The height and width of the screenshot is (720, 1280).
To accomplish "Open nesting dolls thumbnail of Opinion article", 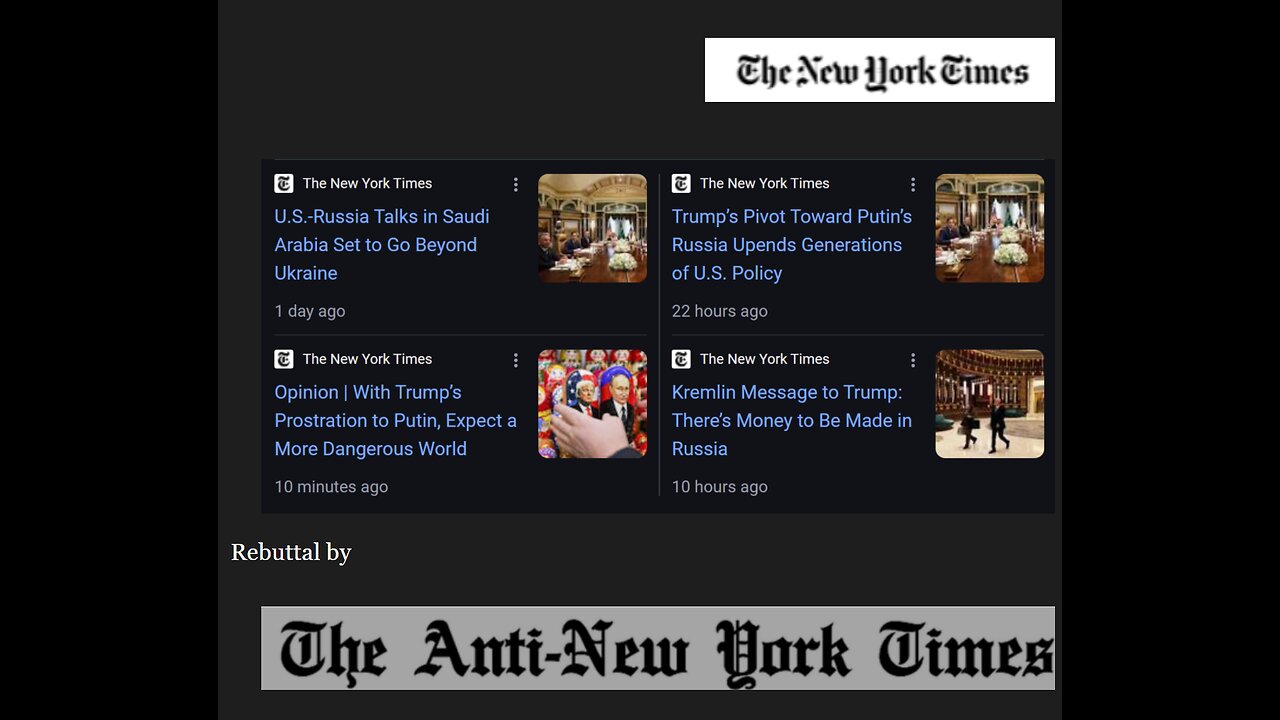I will (x=593, y=404).
